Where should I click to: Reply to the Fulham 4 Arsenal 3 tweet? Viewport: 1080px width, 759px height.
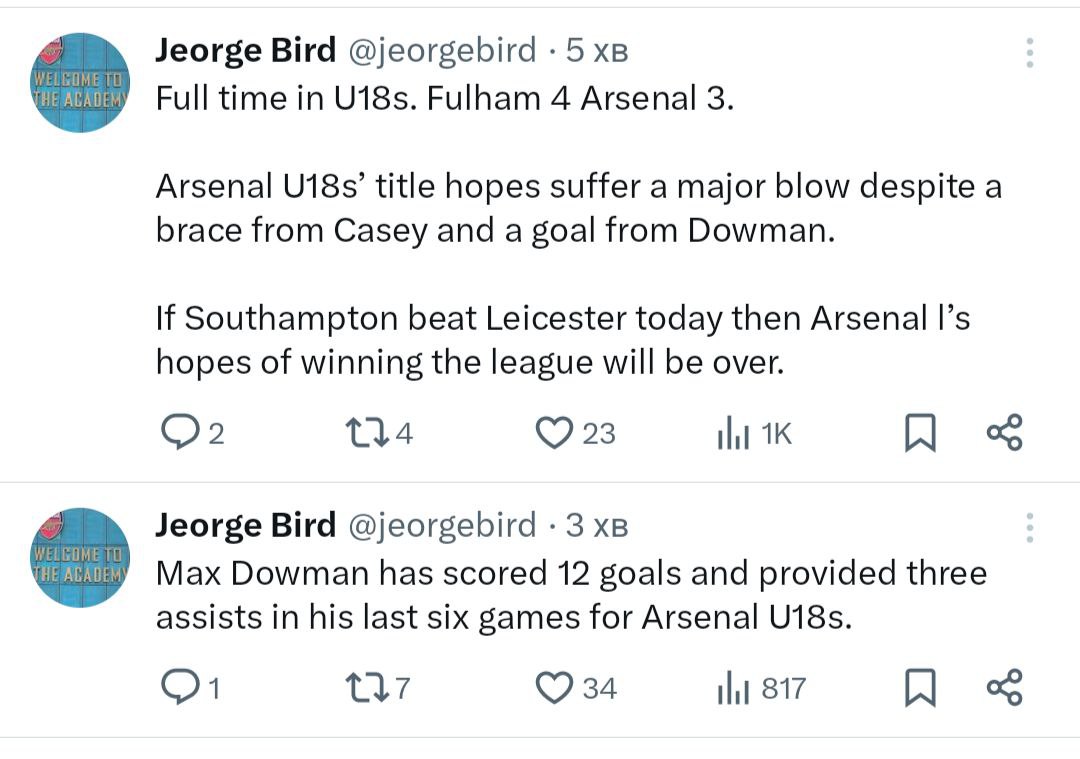pyautogui.click(x=180, y=432)
